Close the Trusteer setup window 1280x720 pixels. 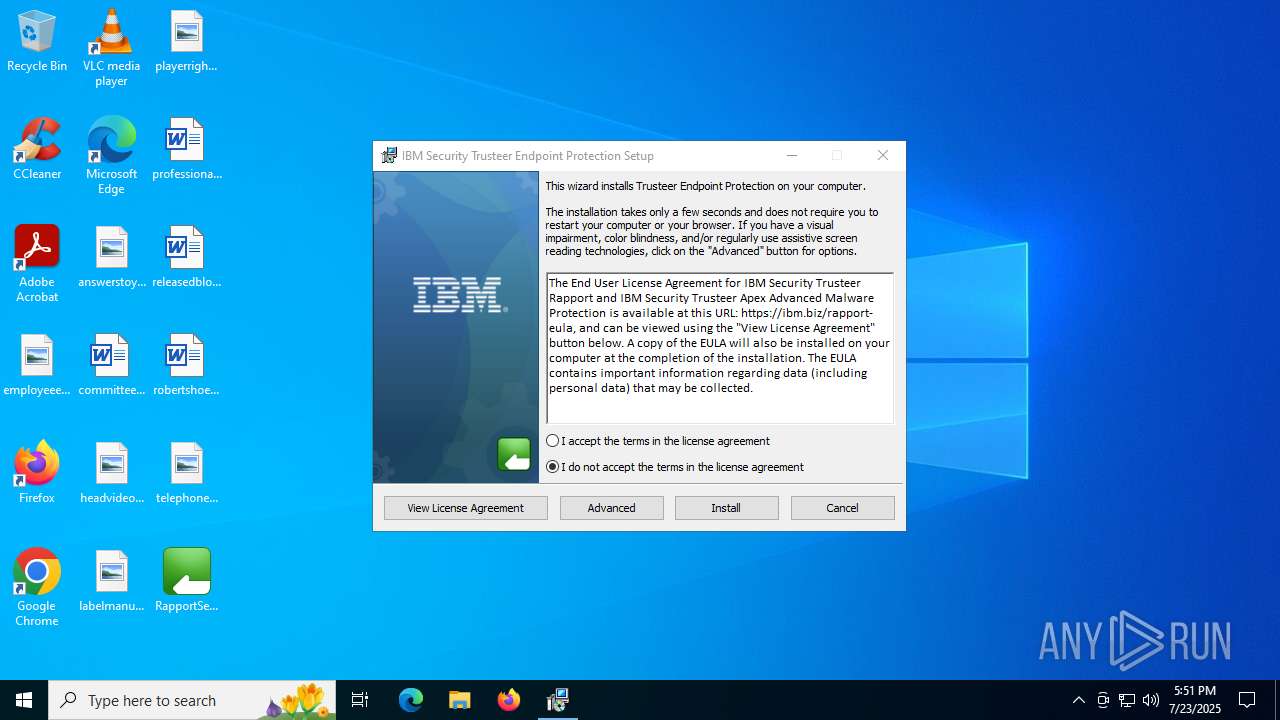(883, 156)
